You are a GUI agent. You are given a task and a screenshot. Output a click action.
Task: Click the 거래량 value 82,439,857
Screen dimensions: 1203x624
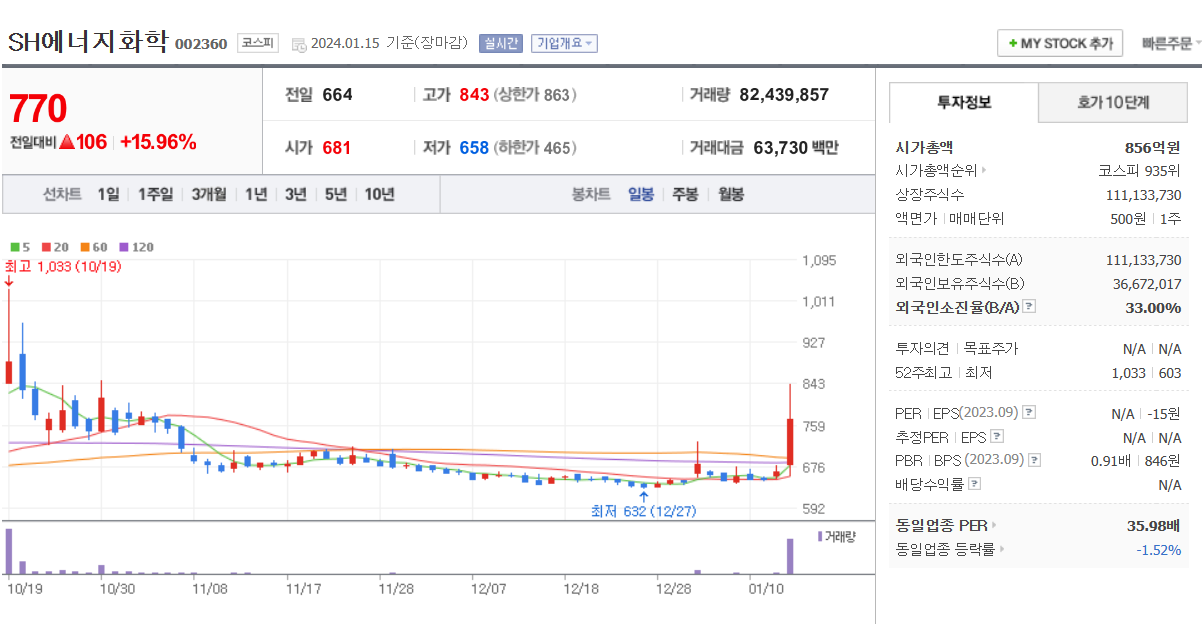pyautogui.click(x=784, y=95)
